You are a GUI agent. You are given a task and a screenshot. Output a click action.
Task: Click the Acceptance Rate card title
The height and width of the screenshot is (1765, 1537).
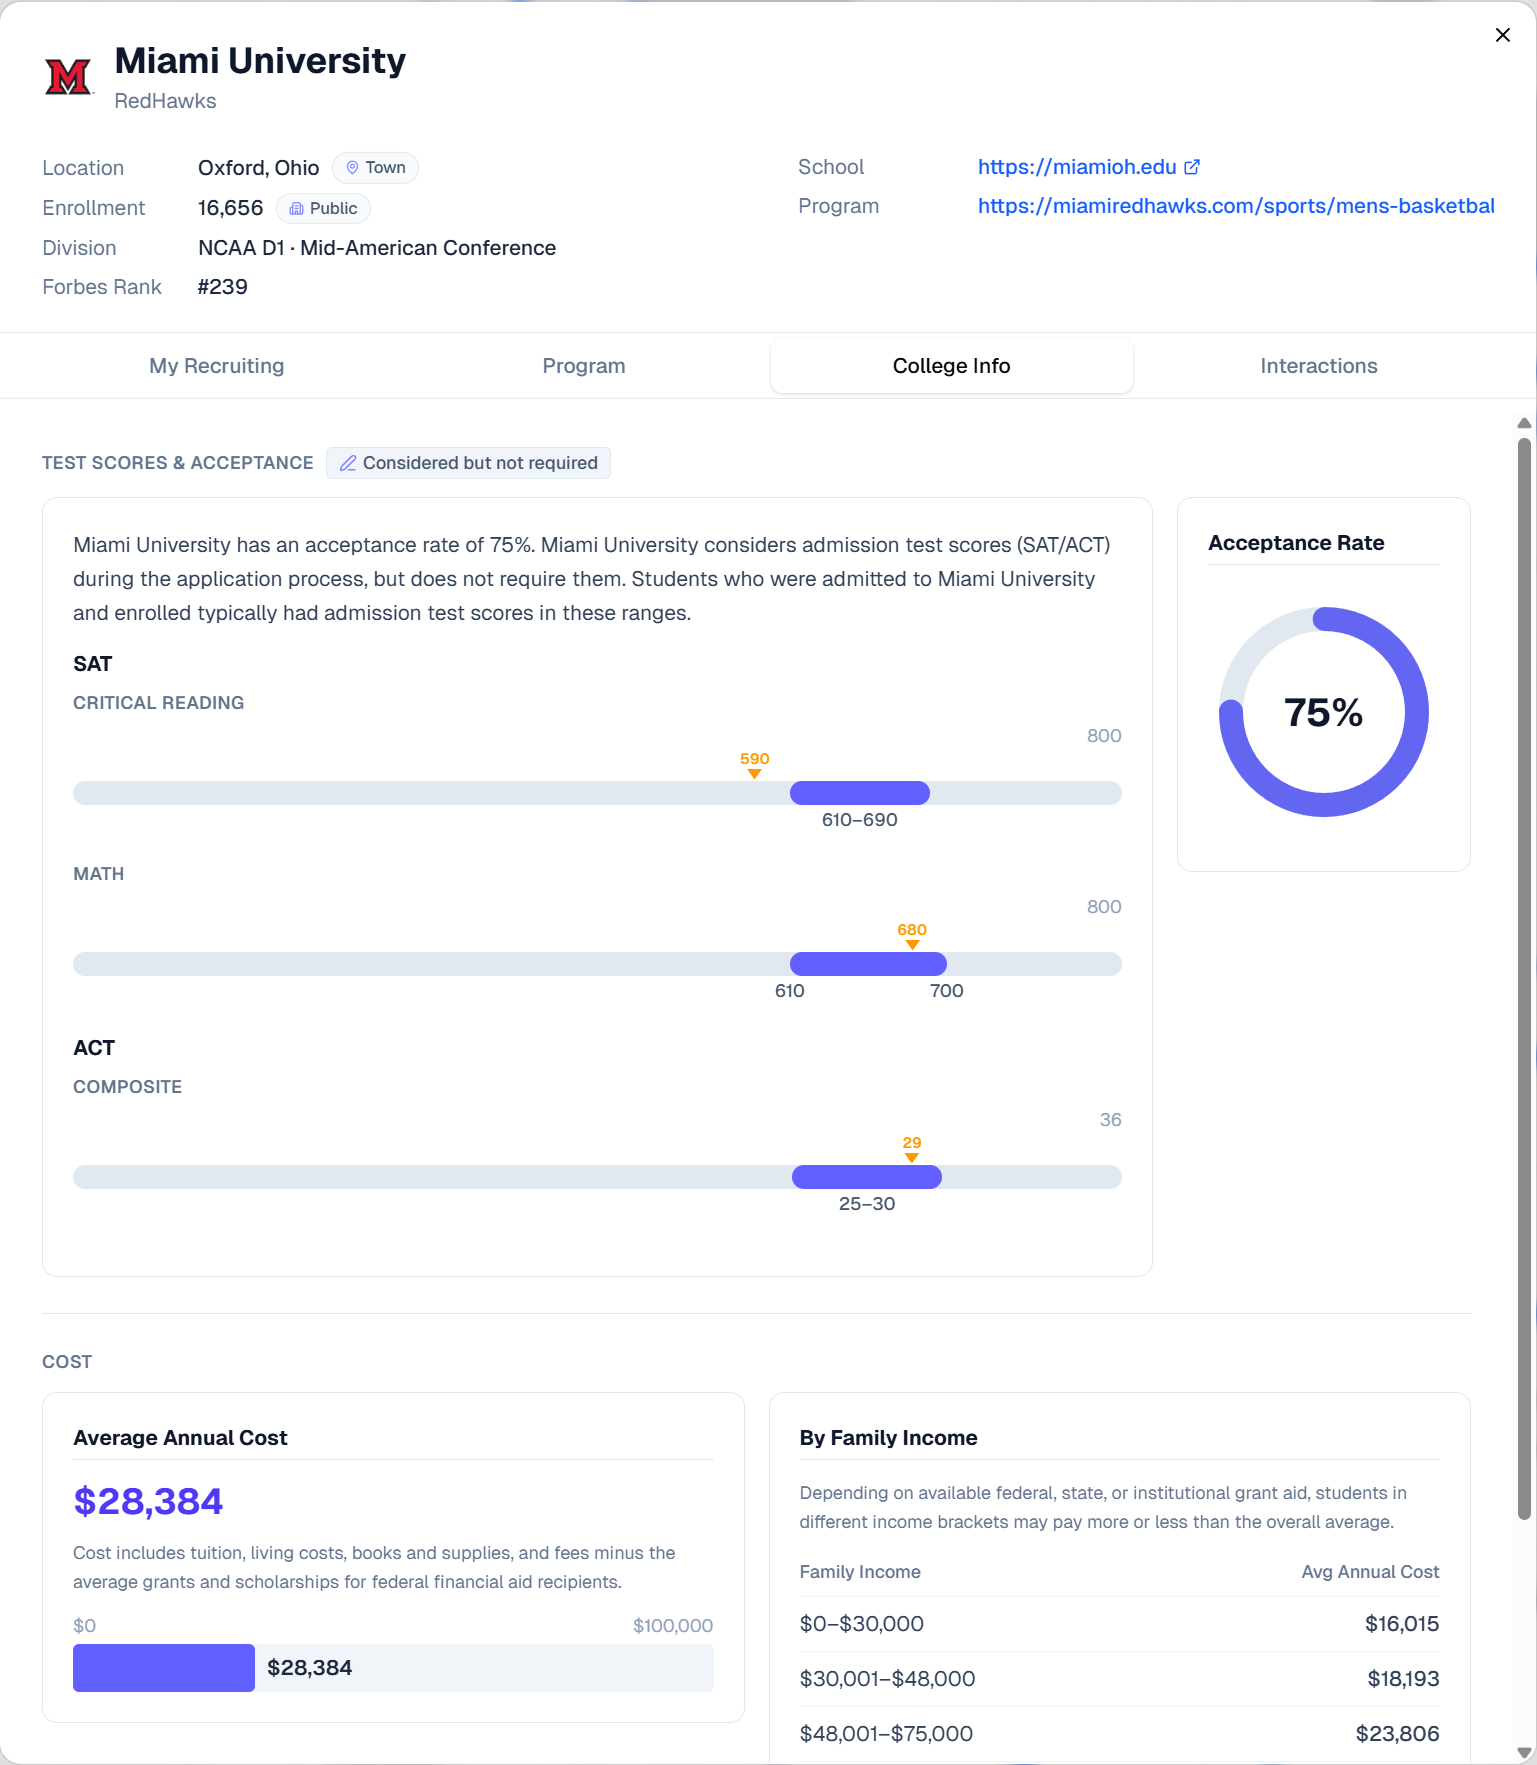(1296, 543)
